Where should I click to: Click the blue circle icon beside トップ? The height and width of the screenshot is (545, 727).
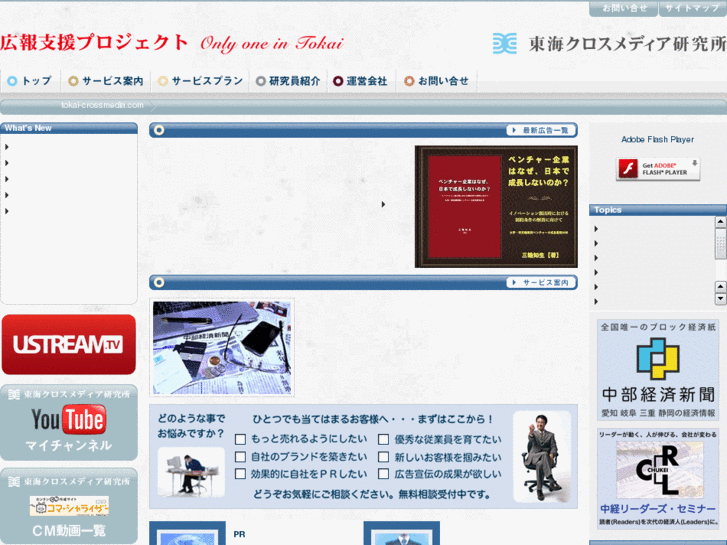pyautogui.click(x=12, y=81)
